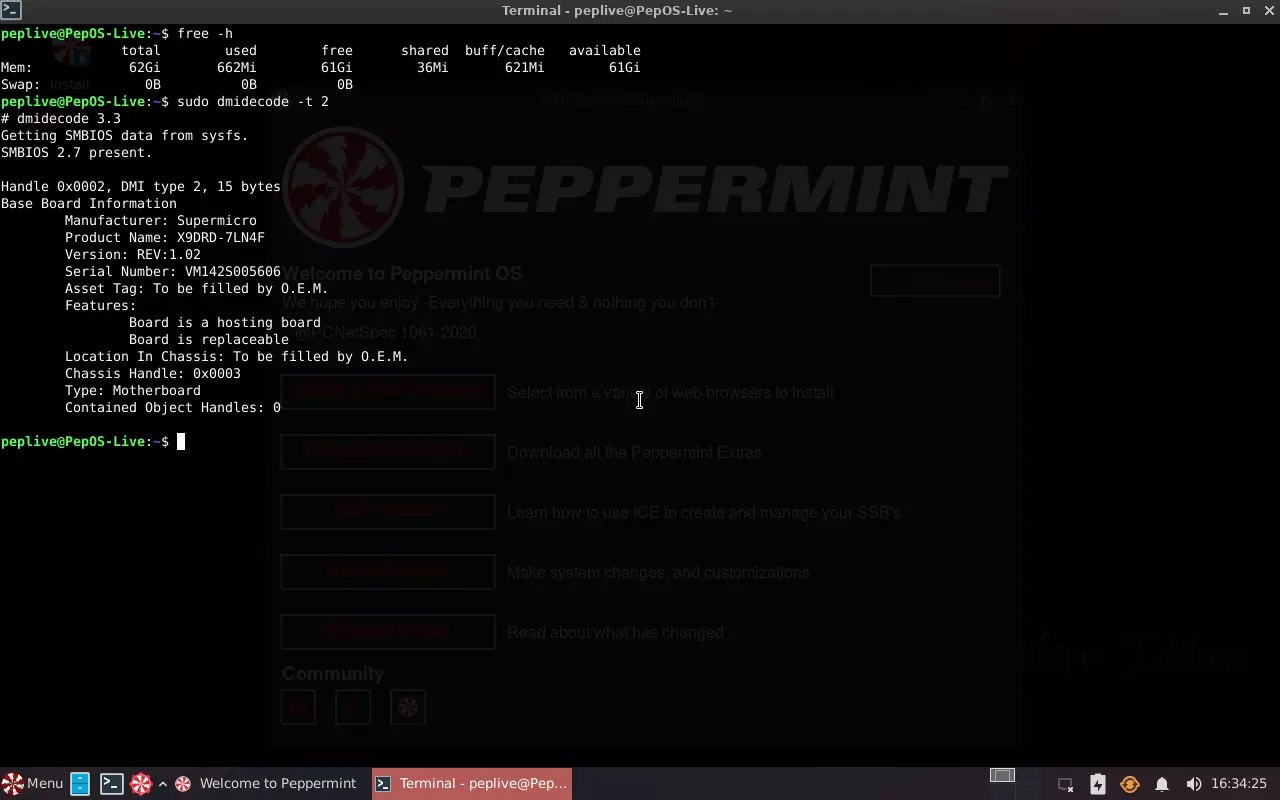Open the notifications bell icon

tap(1162, 784)
